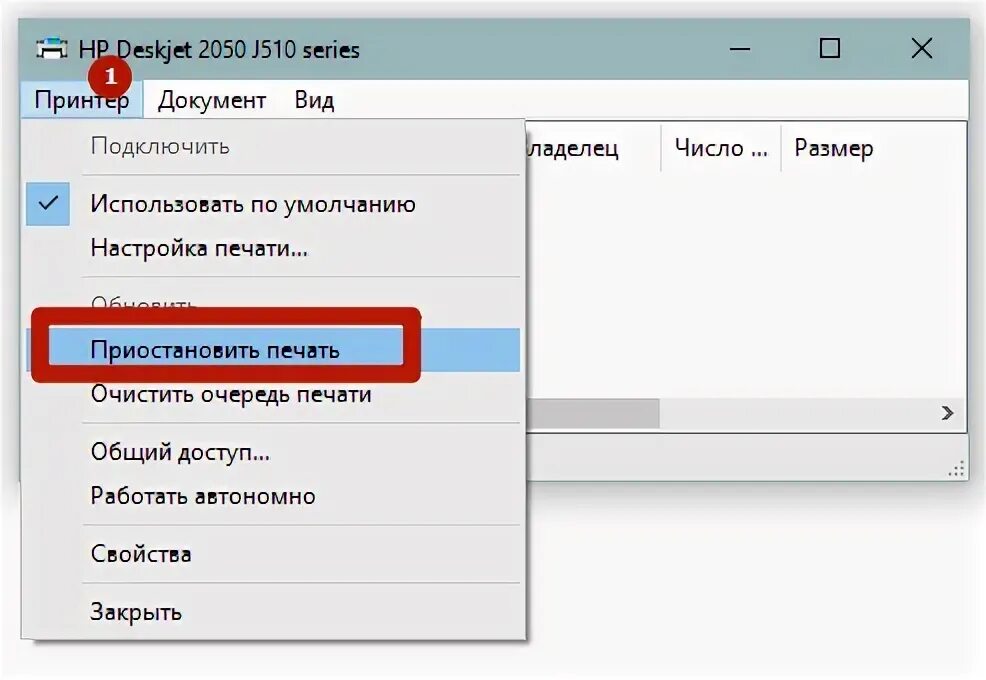Open Настройка печати... option

pos(274,248)
